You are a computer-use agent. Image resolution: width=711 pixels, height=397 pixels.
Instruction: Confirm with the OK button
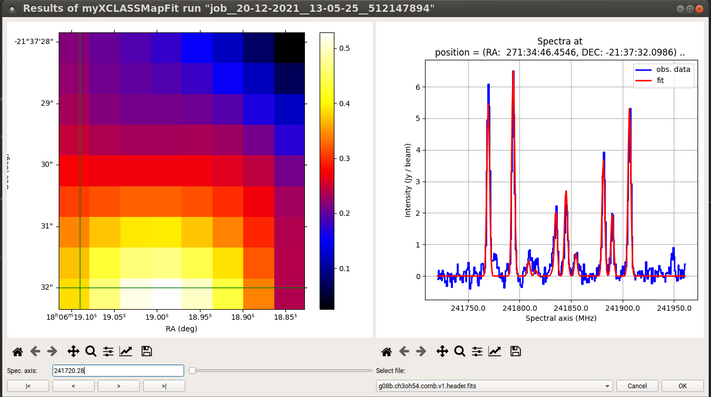pyautogui.click(x=682, y=386)
